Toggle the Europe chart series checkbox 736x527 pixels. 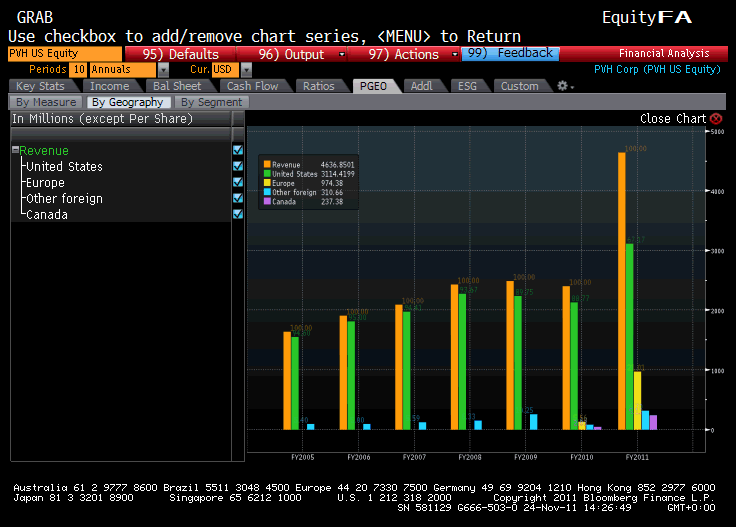coord(238,182)
